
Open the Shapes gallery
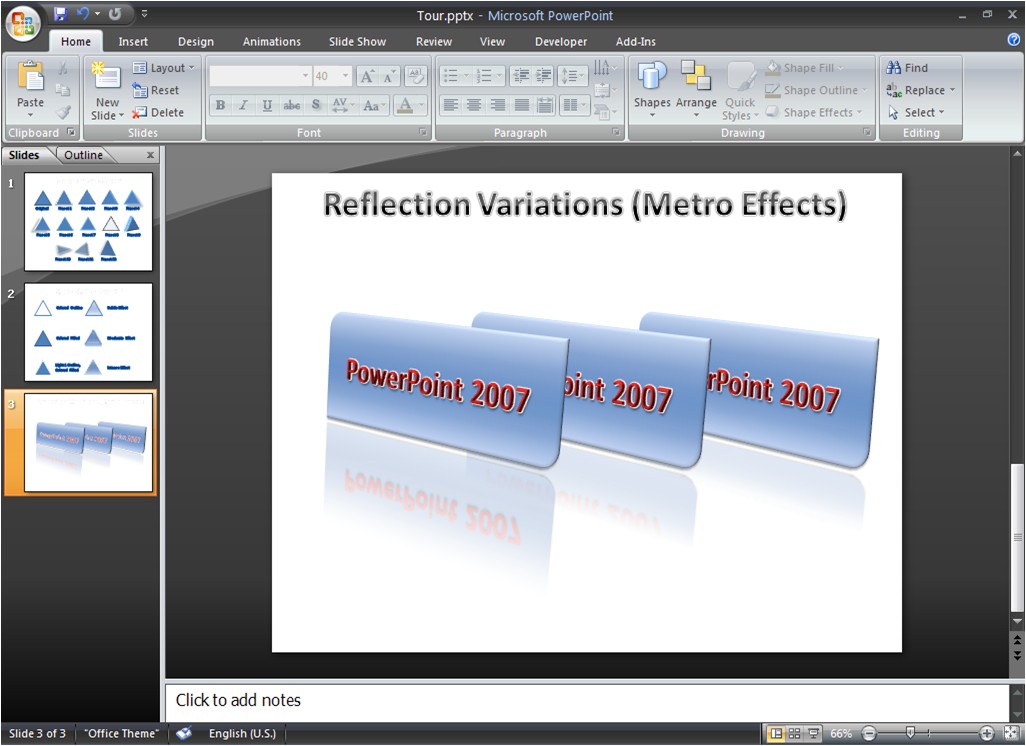point(652,90)
